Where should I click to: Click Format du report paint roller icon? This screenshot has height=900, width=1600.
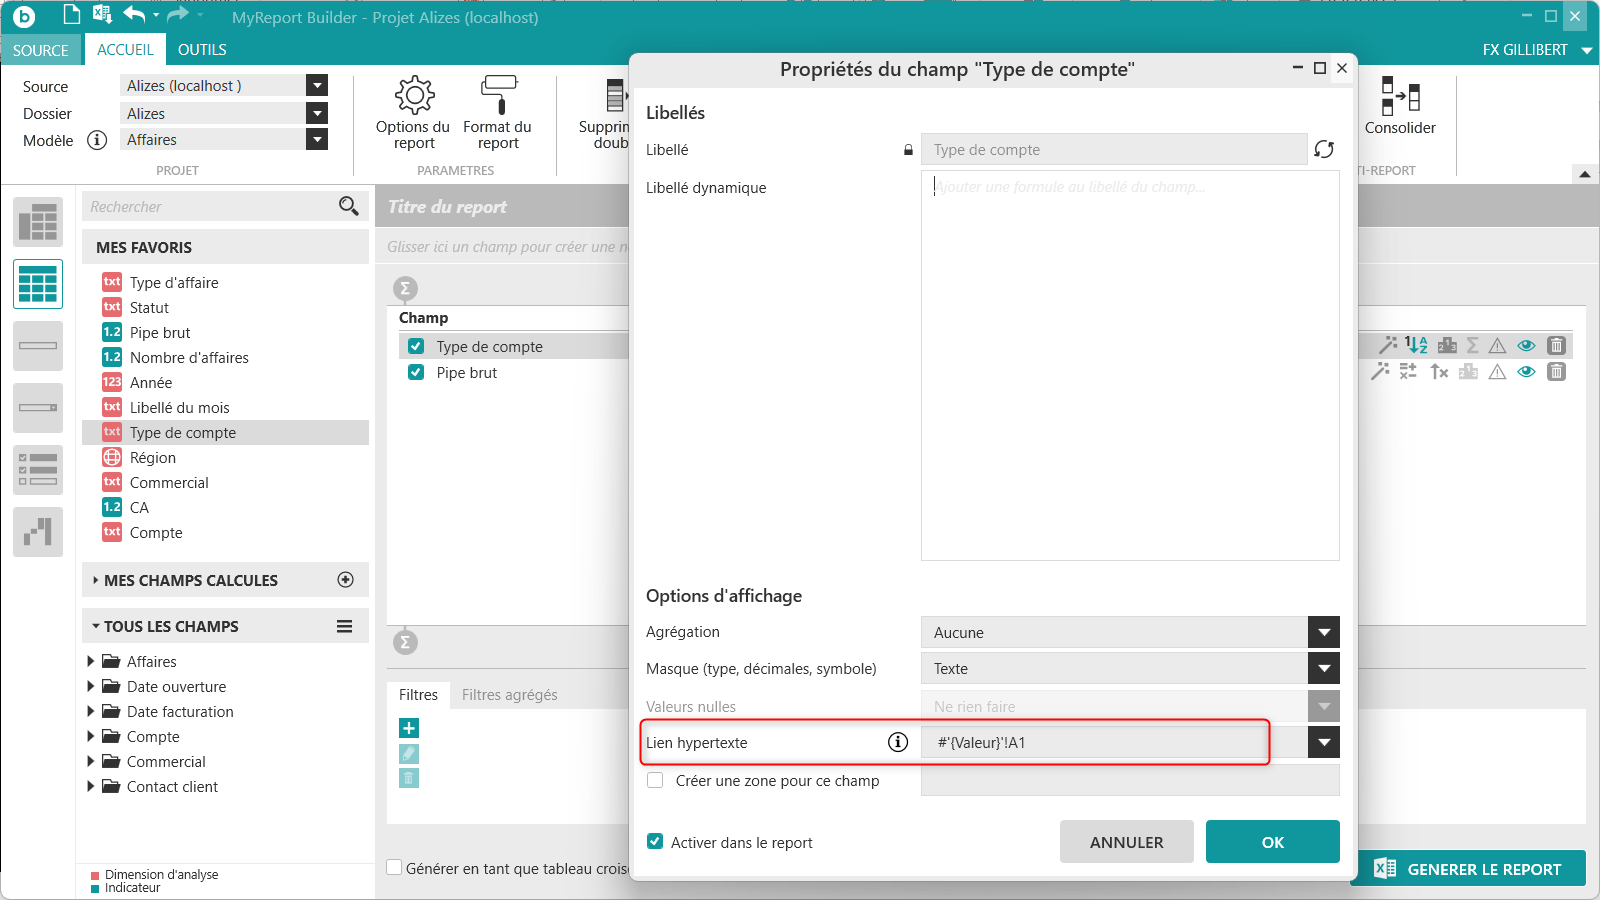498,96
